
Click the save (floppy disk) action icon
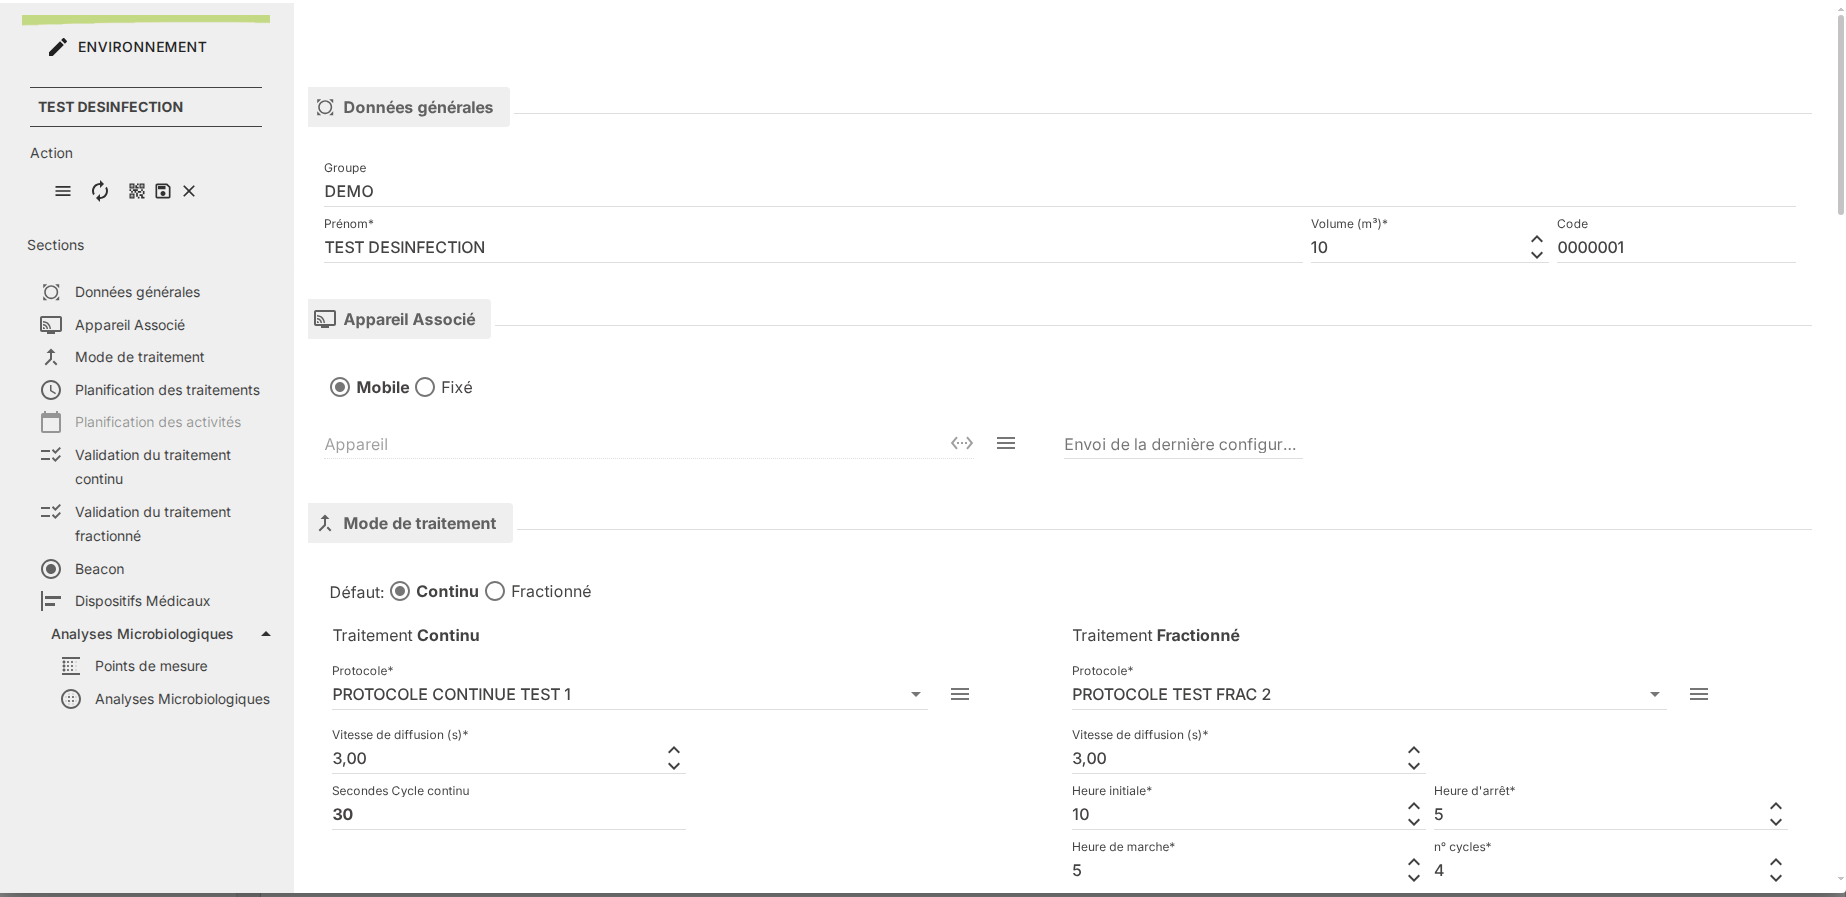tap(163, 191)
